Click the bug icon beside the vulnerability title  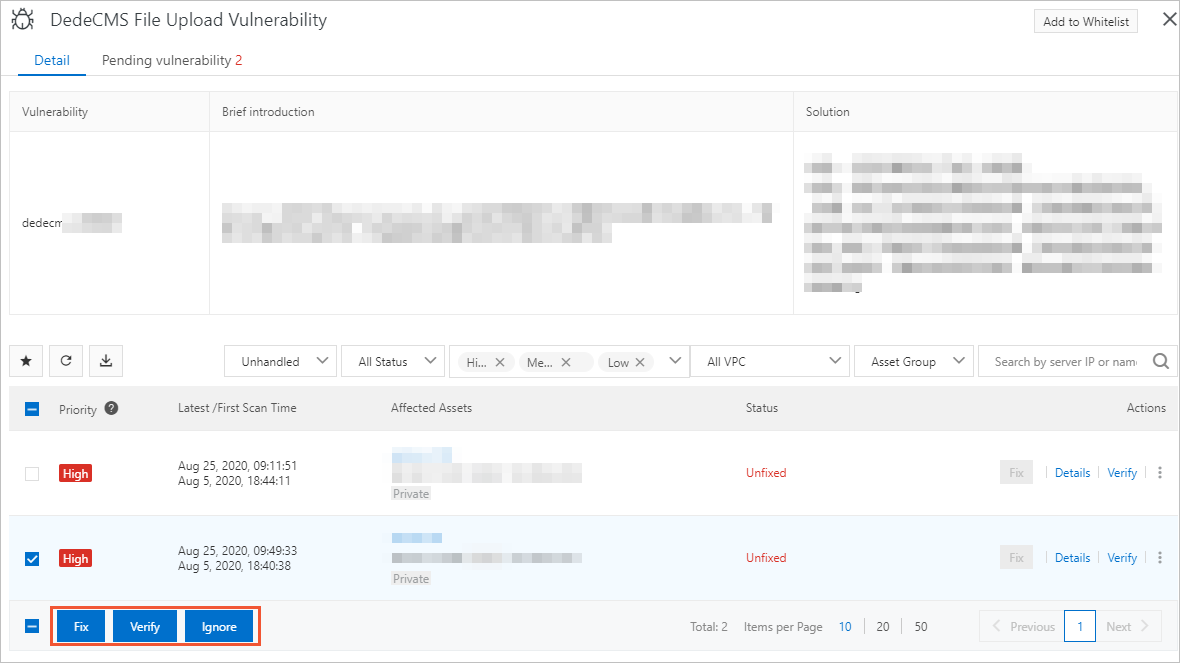[x=23, y=20]
